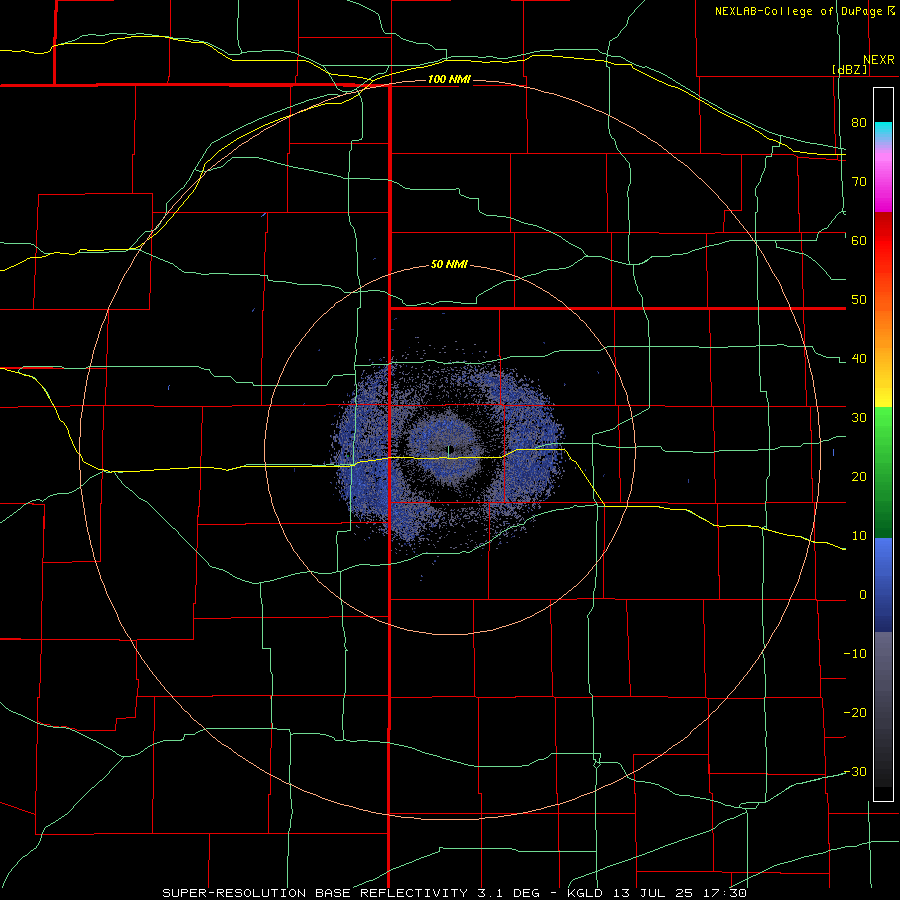Click the 10 dBZ scale value
Viewport: 900px width, 900px height.
point(859,536)
